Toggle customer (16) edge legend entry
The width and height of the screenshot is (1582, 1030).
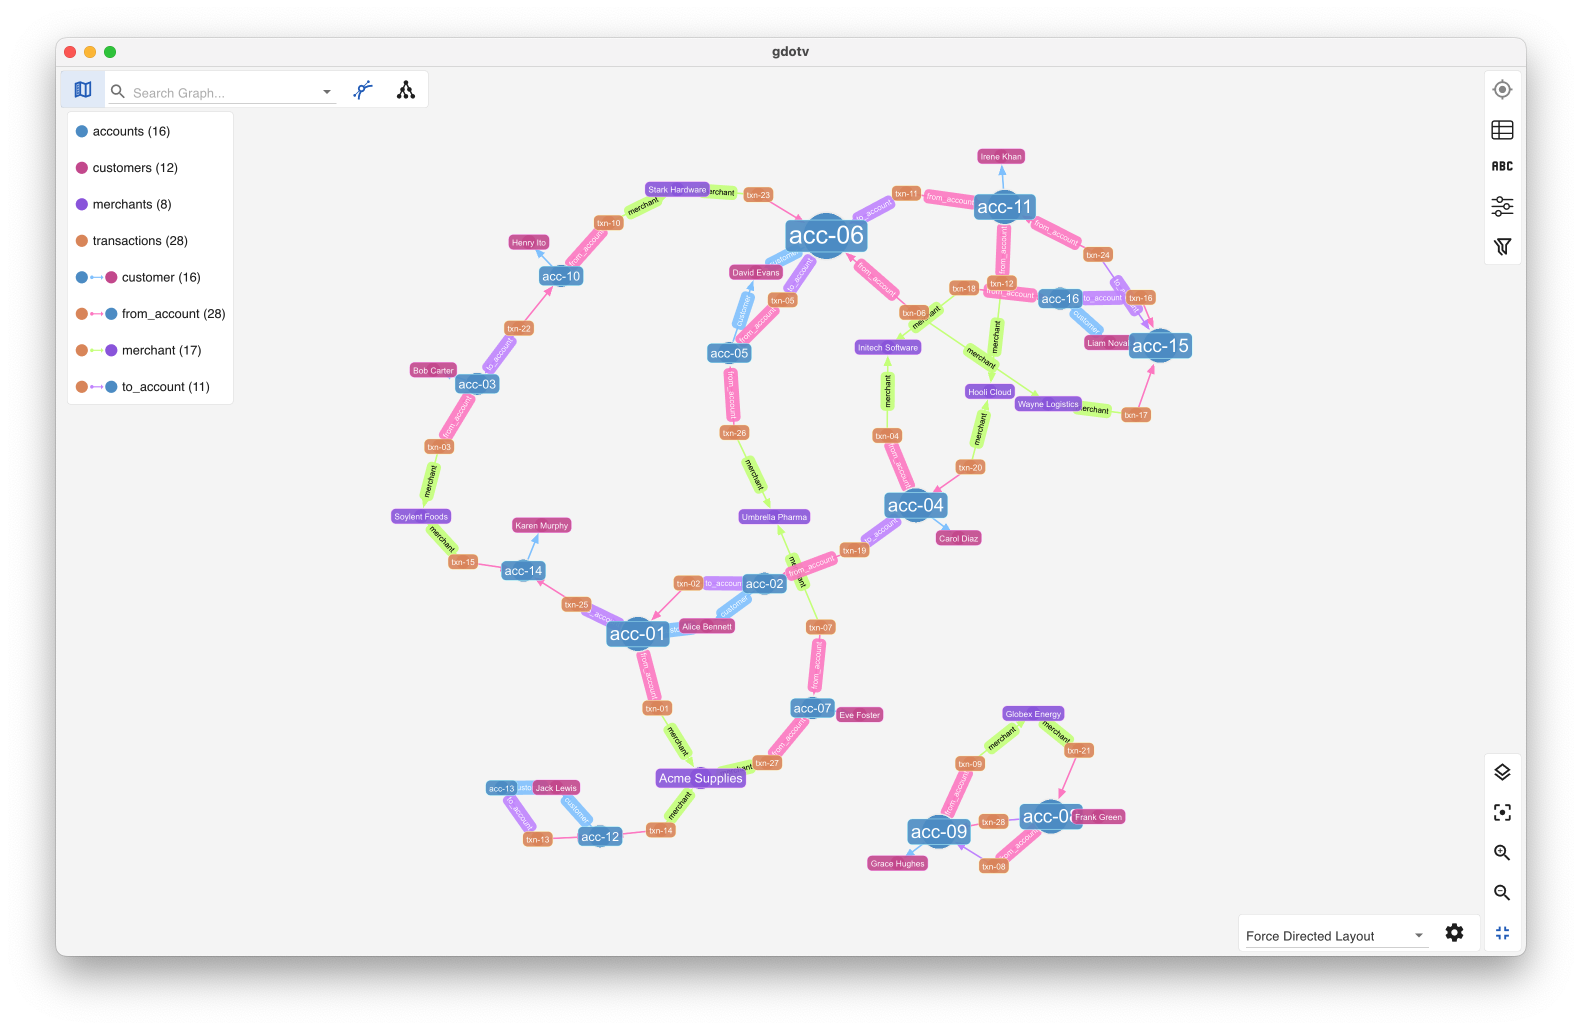[x=138, y=277]
